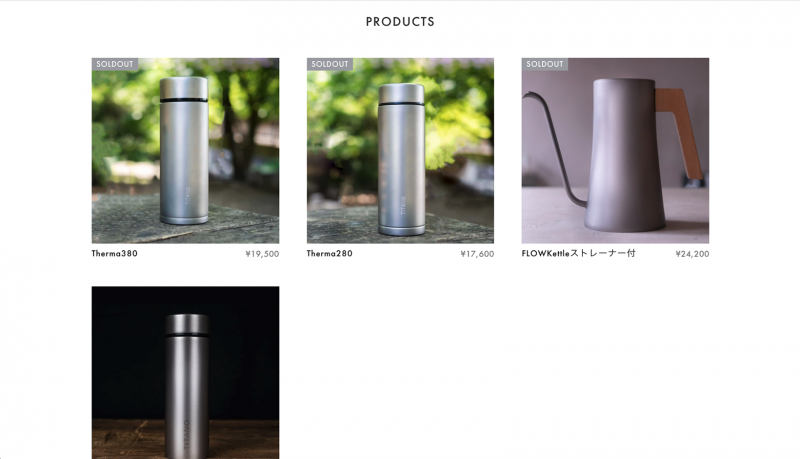This screenshot has width=800, height=459.
Task: Select the FLOWKettleストレーナー付 title link
Action: coord(579,253)
